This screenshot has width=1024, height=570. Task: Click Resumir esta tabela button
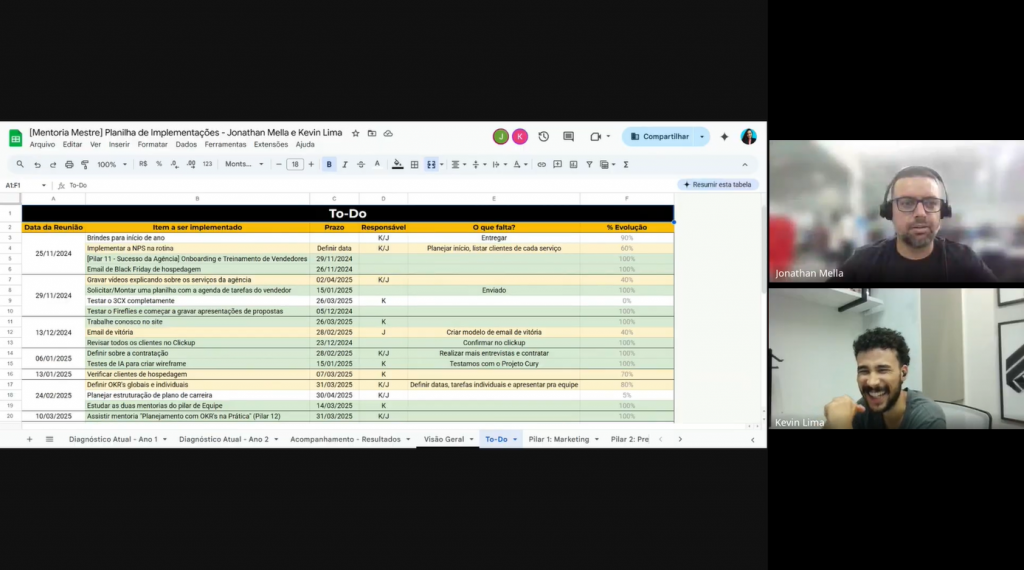point(718,184)
